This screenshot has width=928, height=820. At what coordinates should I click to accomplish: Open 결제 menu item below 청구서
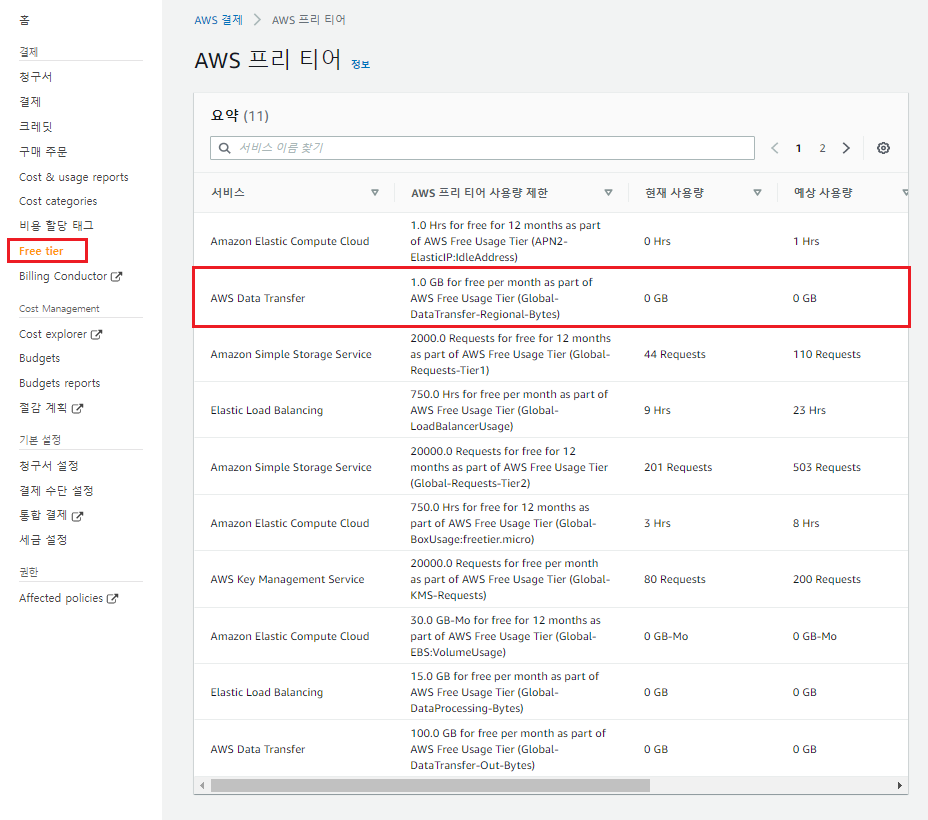(30, 102)
